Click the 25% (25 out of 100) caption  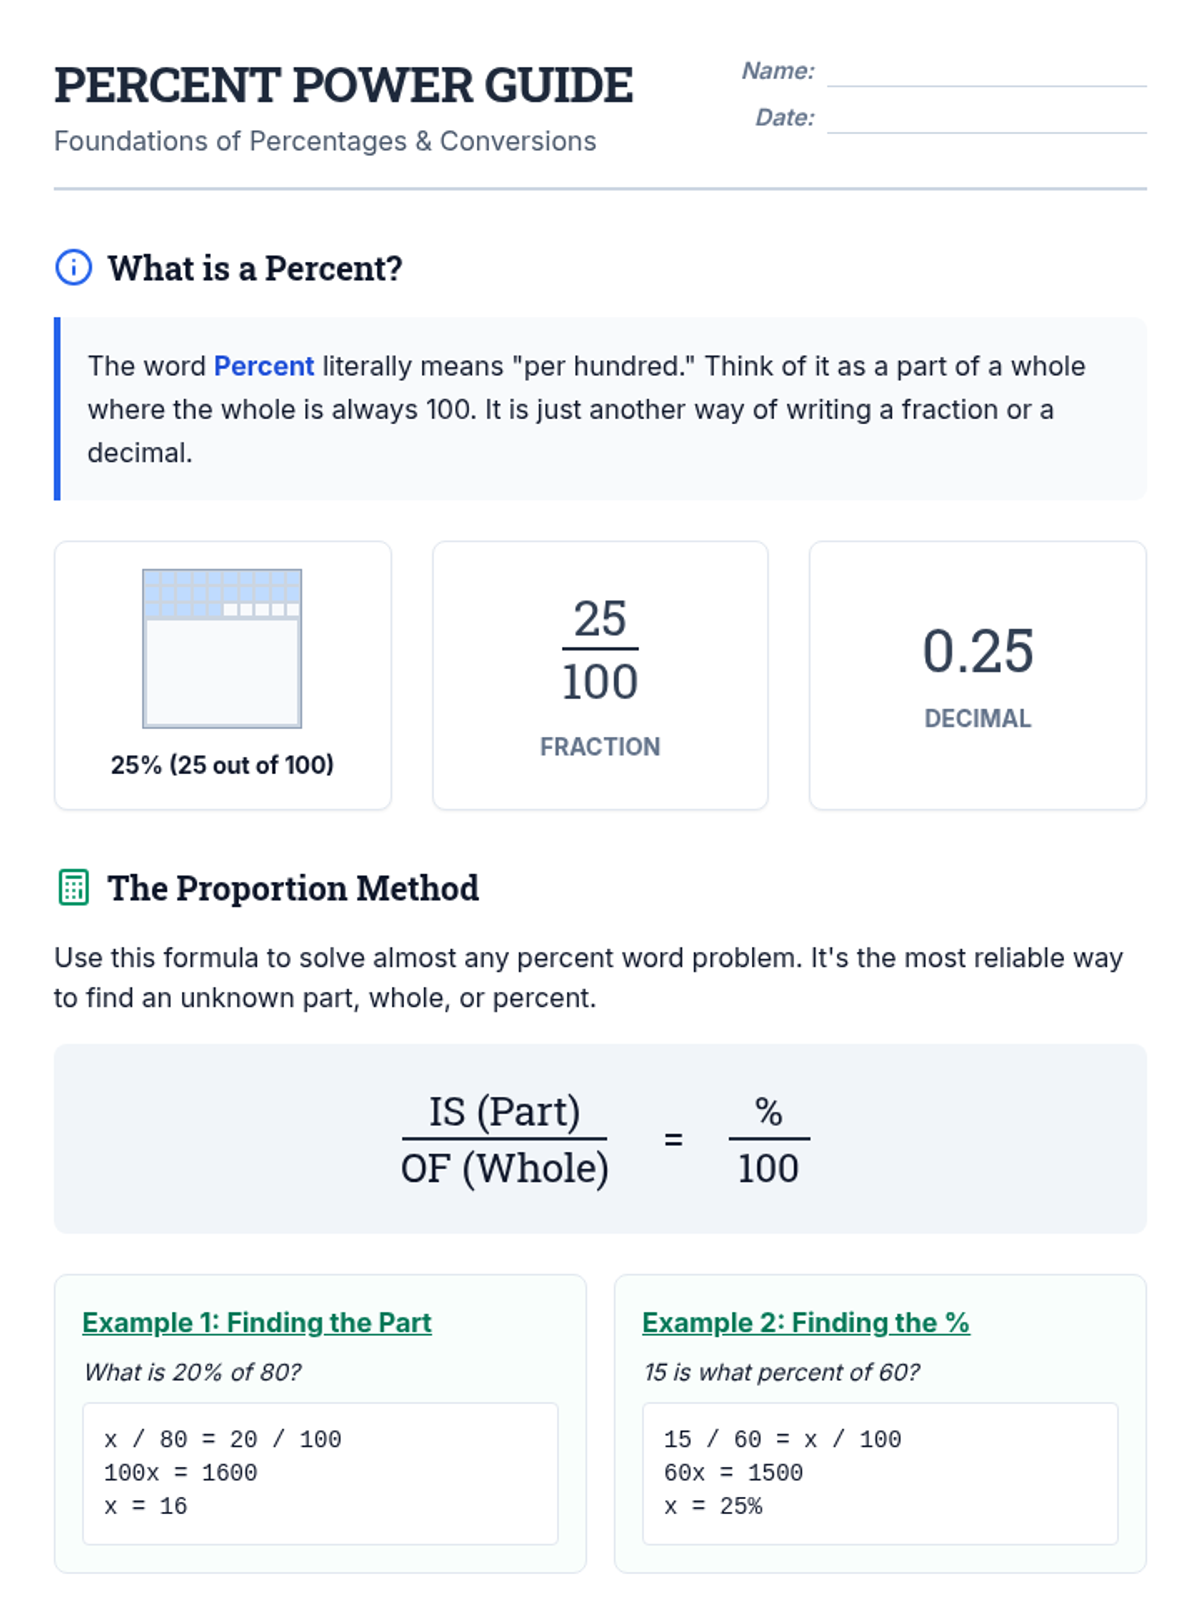pyautogui.click(x=222, y=765)
